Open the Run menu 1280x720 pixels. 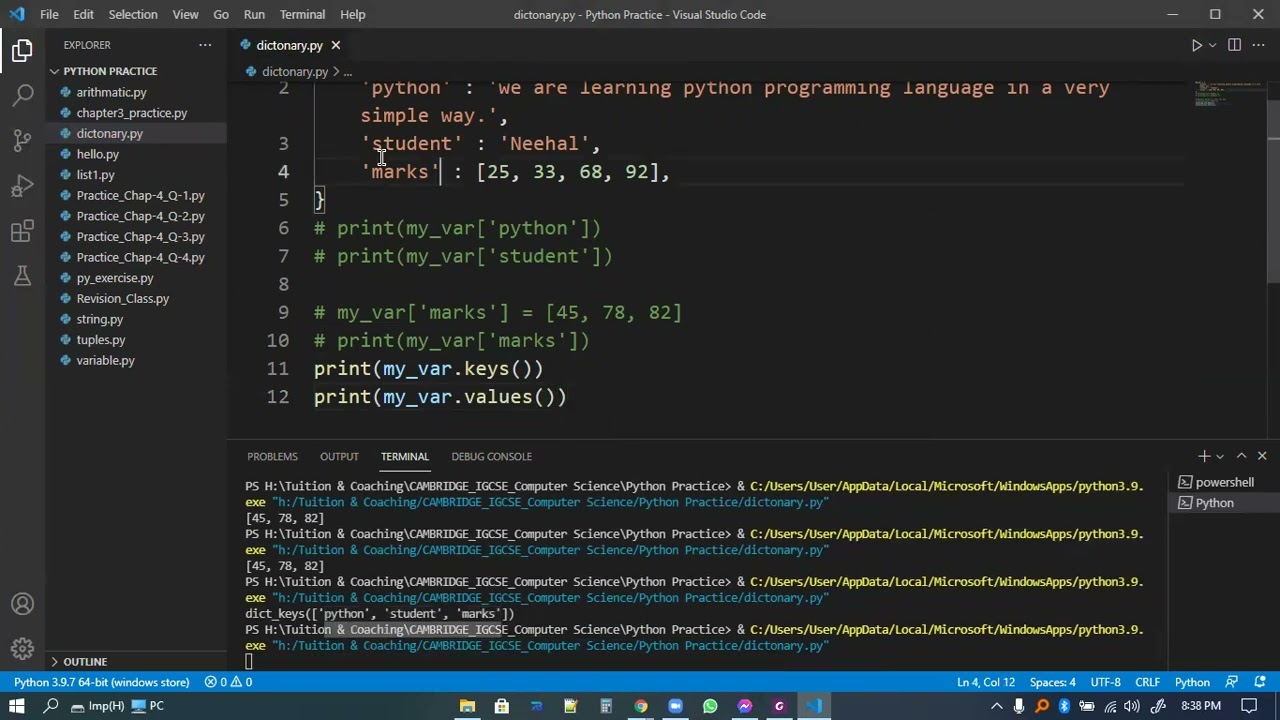pos(254,14)
